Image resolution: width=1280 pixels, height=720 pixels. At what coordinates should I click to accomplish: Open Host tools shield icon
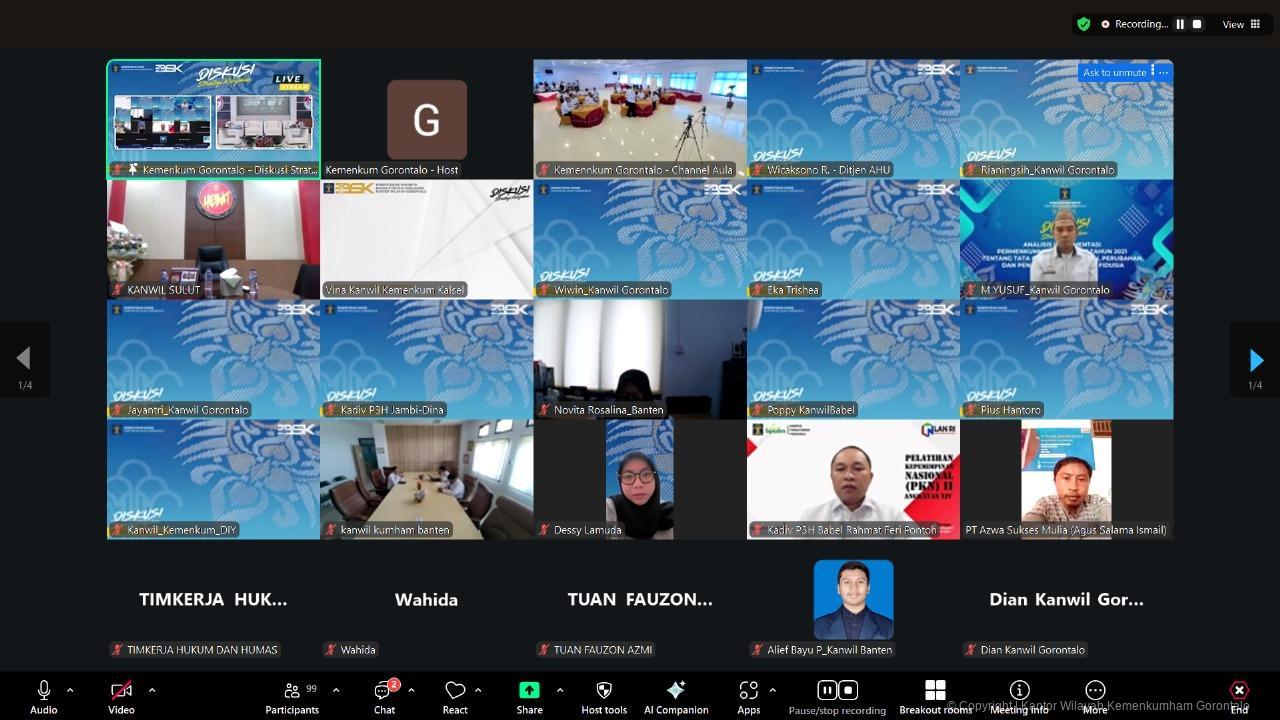point(604,696)
